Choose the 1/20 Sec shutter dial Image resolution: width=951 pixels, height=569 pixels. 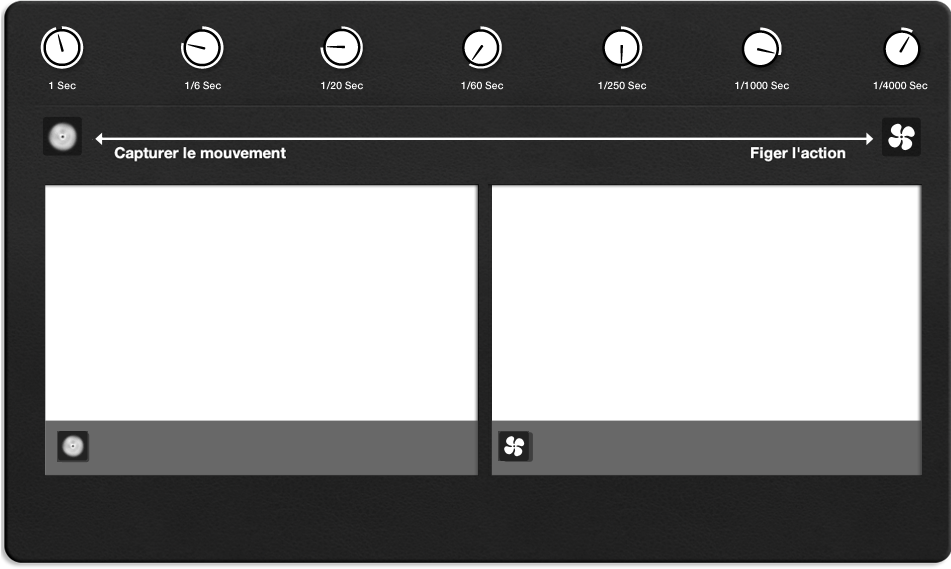click(342, 47)
